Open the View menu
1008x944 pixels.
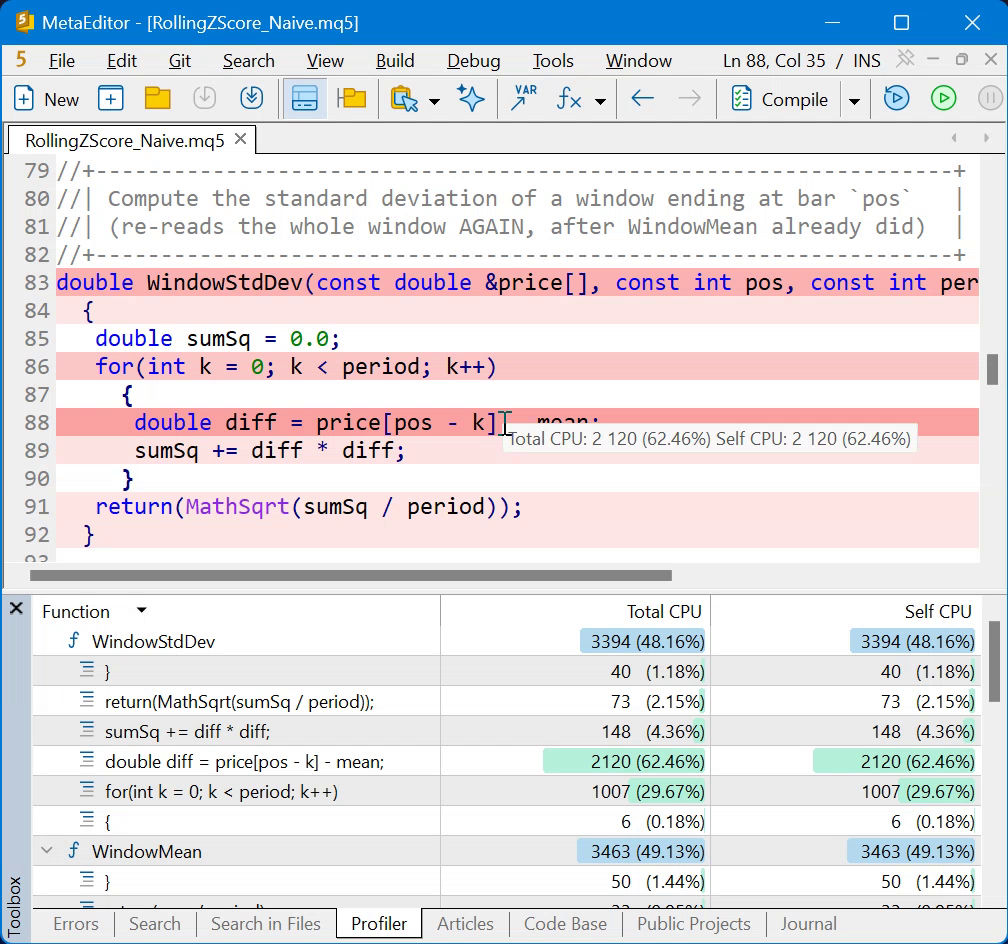[325, 60]
